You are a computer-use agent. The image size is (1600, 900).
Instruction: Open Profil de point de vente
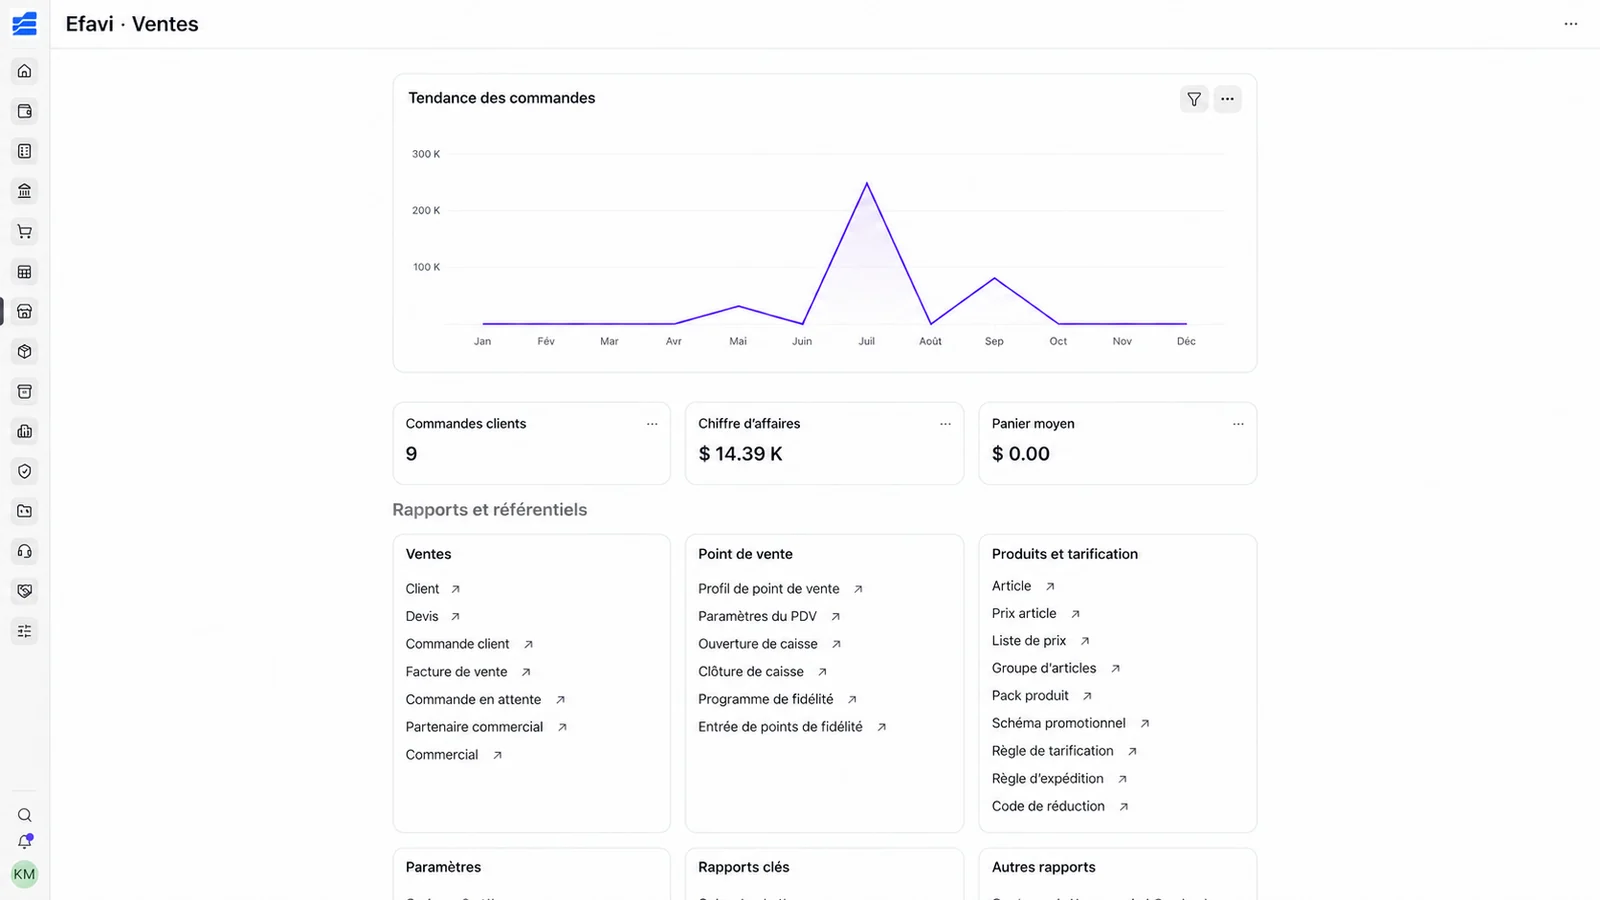(x=781, y=589)
